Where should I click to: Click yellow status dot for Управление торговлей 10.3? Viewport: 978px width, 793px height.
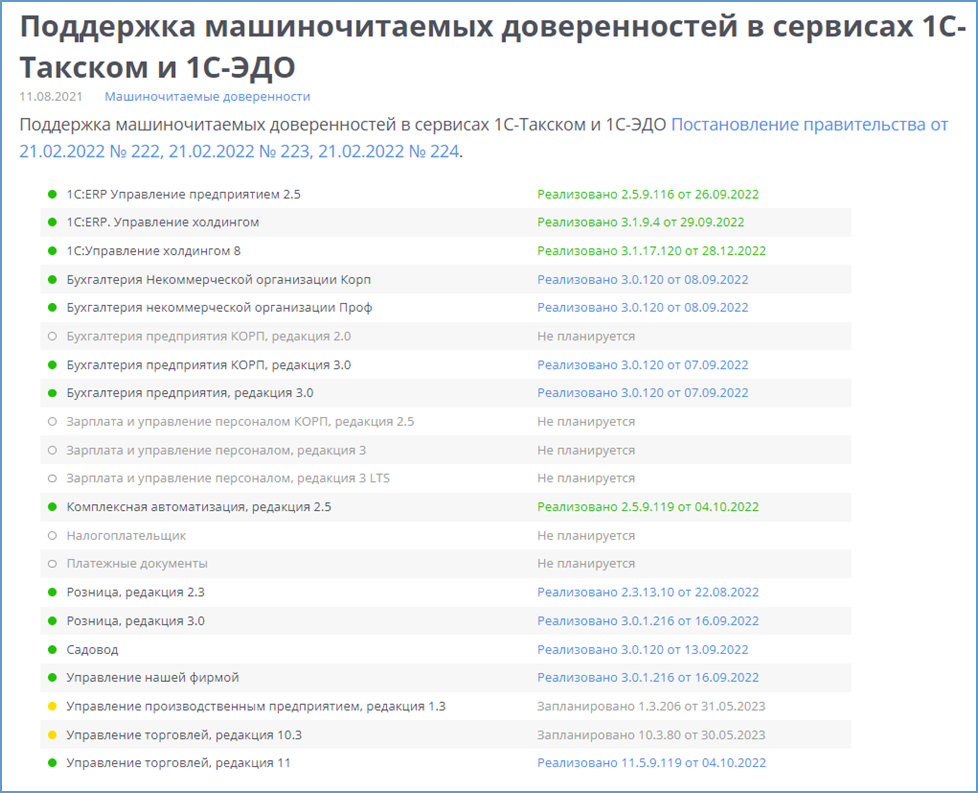click(x=52, y=735)
